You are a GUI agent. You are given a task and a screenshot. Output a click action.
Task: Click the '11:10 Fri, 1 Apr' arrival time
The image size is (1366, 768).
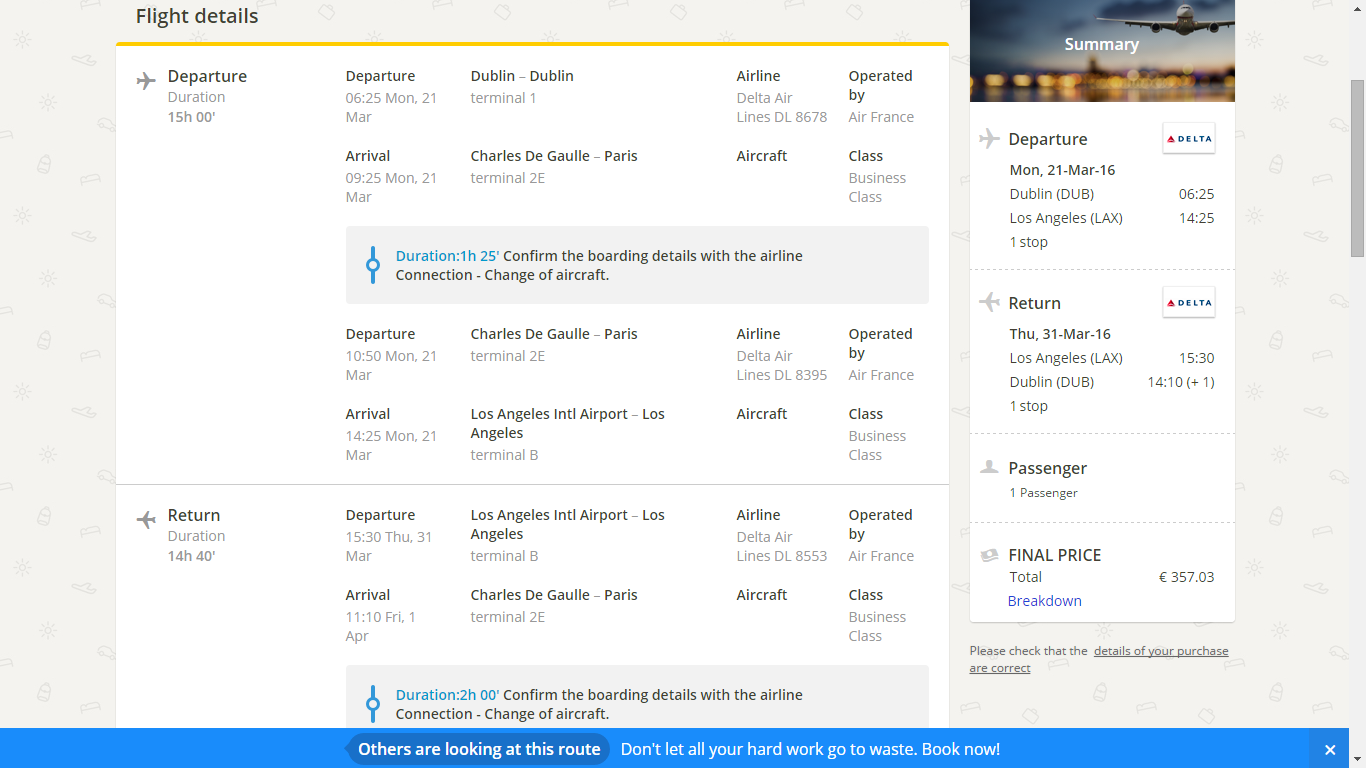381,626
